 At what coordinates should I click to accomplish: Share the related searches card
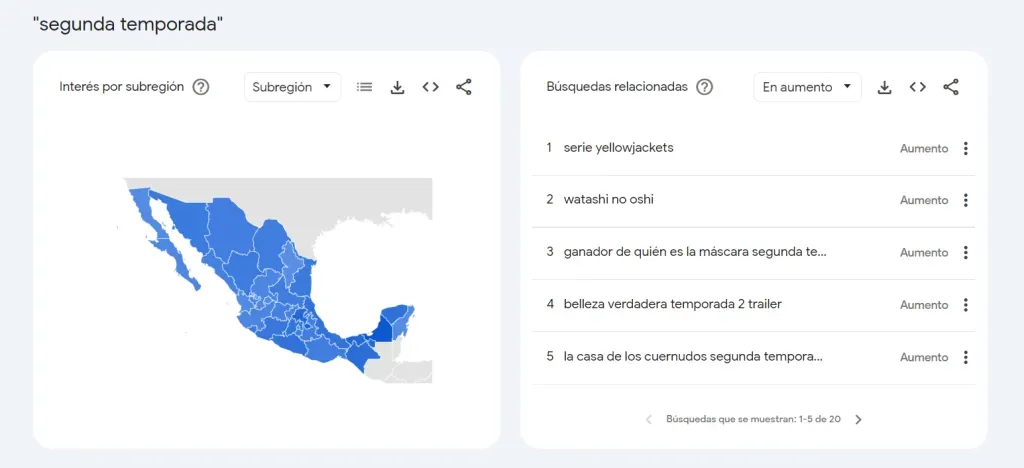point(951,87)
